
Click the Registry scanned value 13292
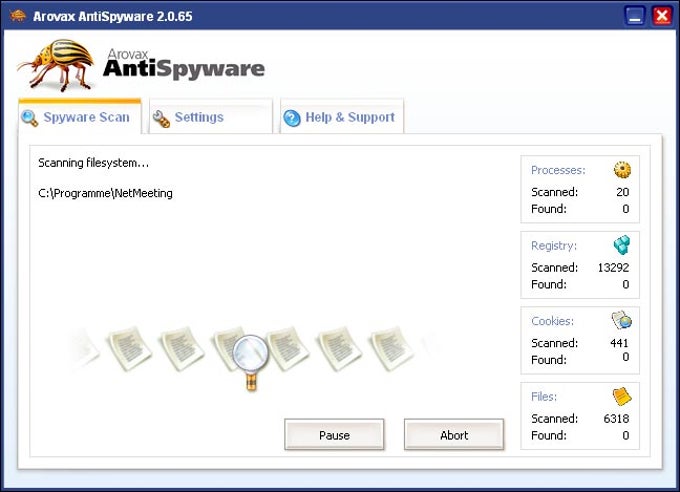pyautogui.click(x=613, y=267)
